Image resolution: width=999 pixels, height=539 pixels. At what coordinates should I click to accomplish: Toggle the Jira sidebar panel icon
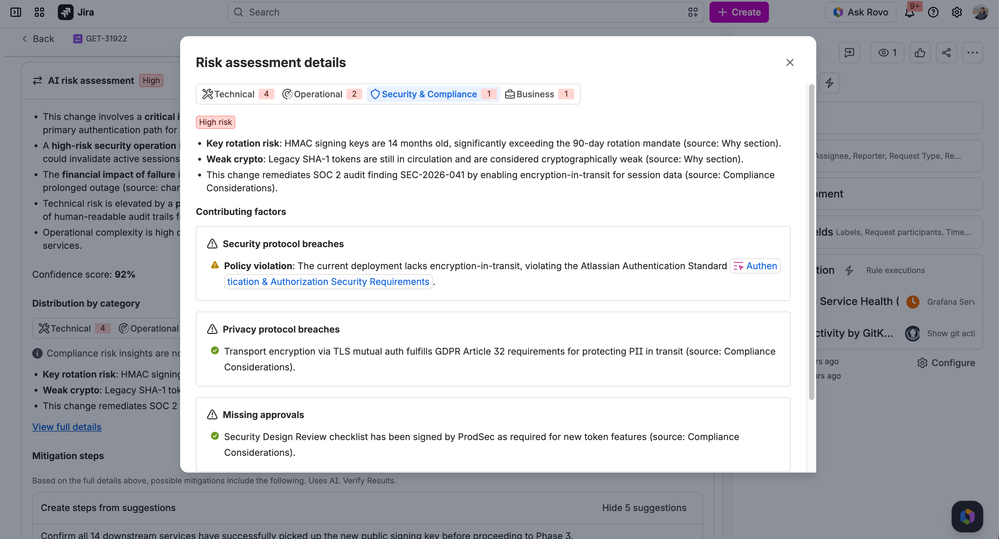(16, 12)
